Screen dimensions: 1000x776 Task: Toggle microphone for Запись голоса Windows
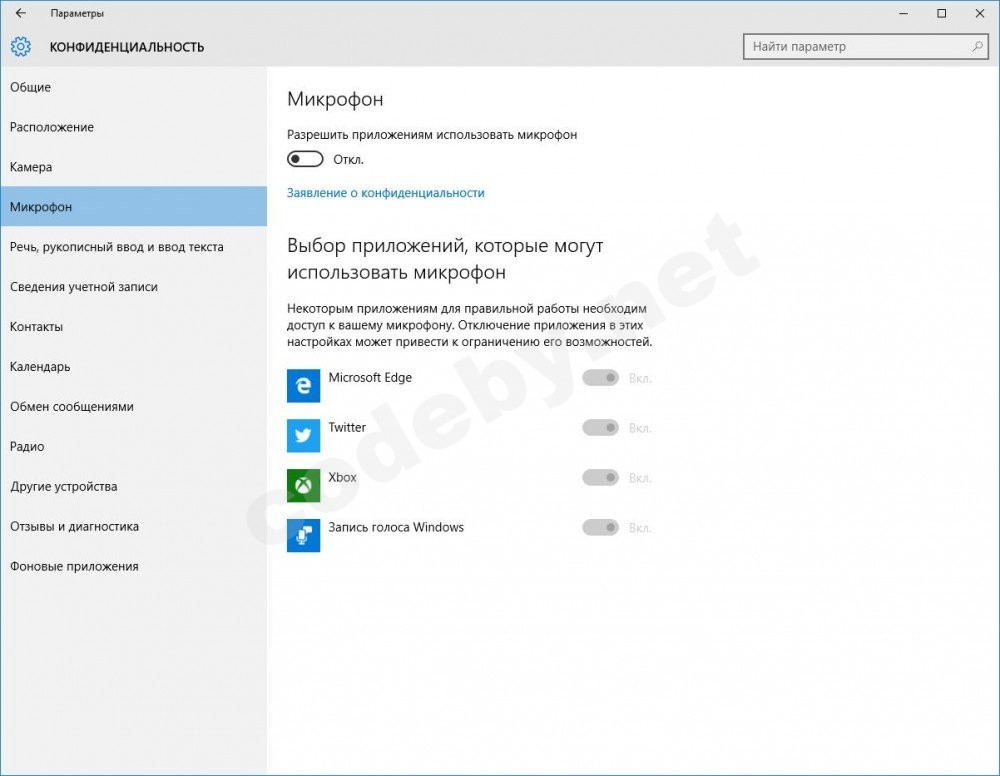(x=600, y=527)
